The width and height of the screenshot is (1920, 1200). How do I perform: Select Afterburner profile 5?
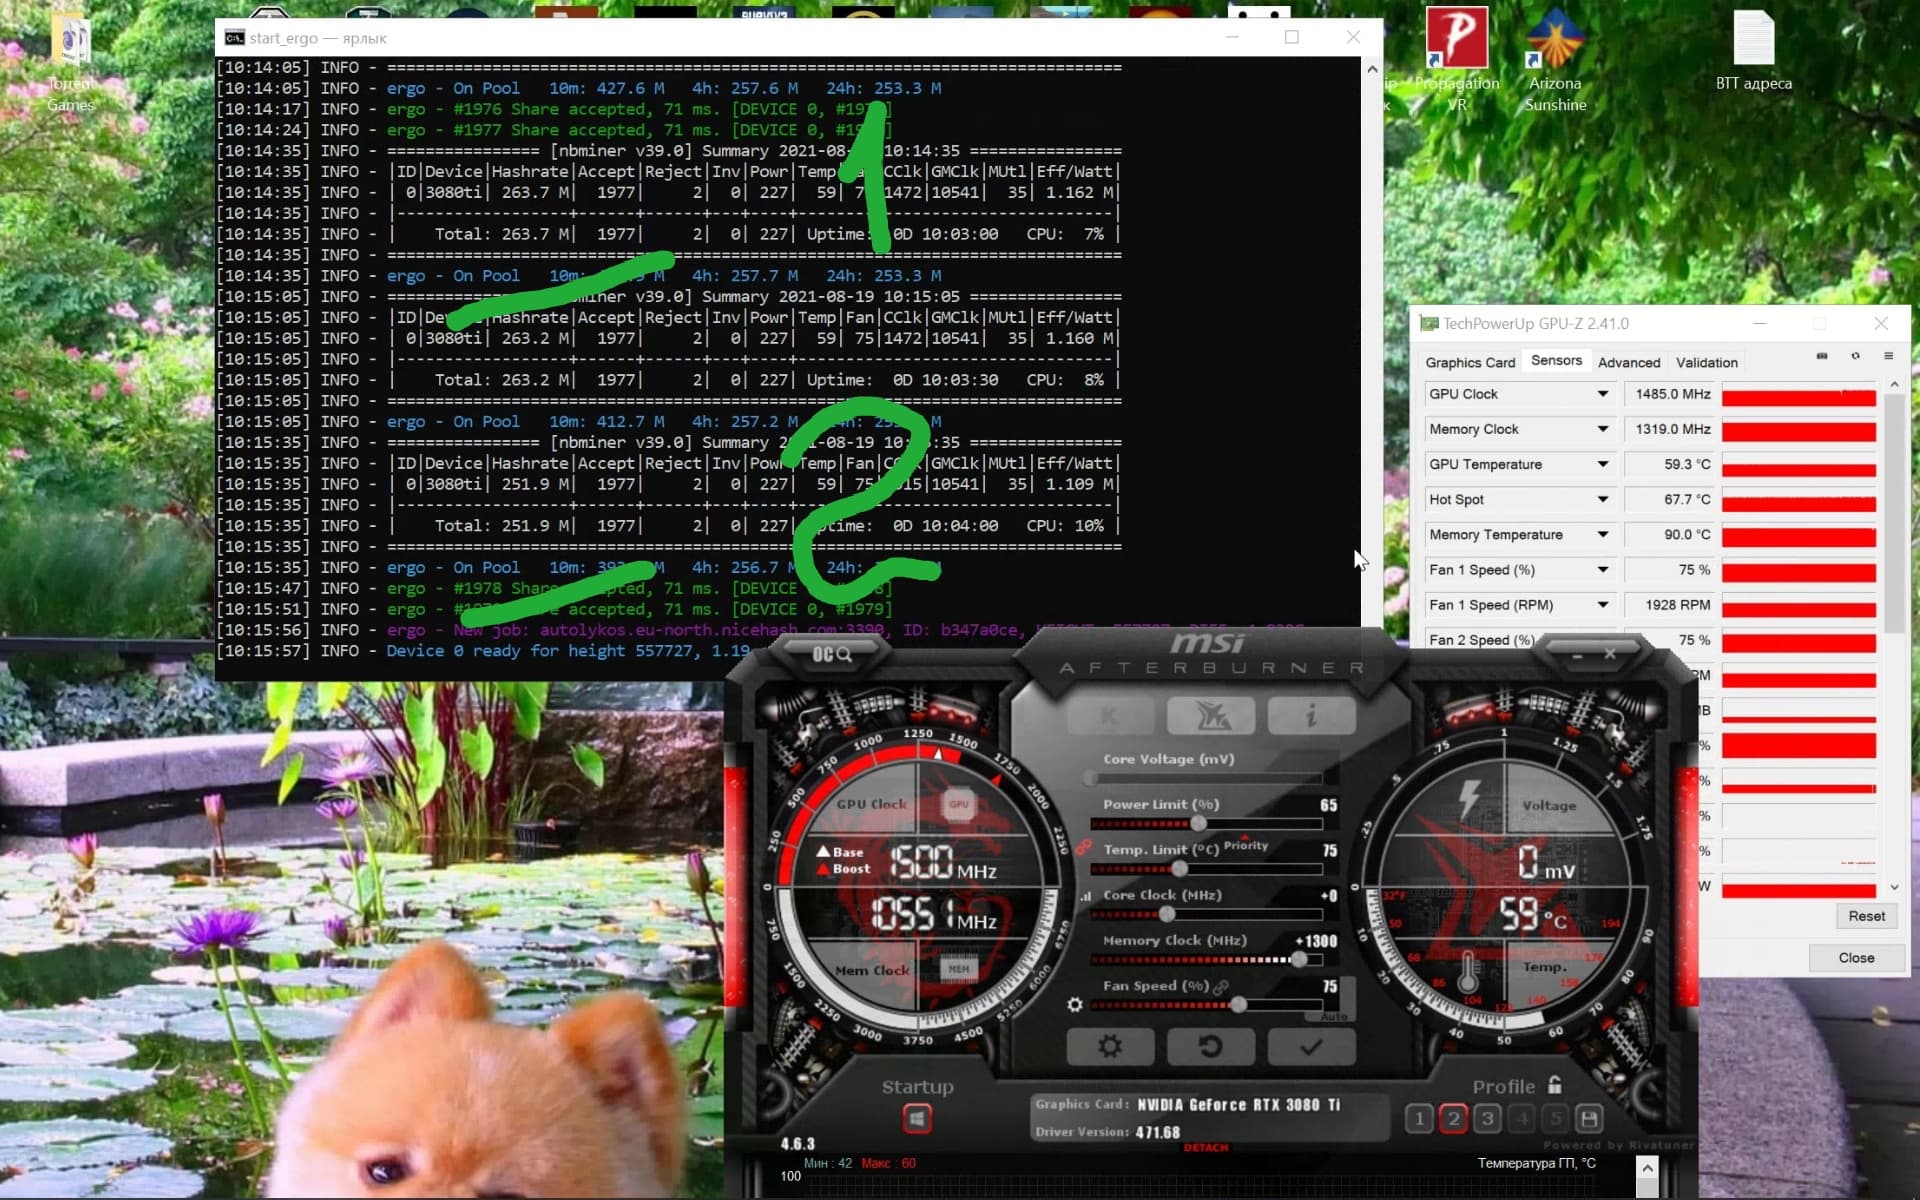pyautogui.click(x=1555, y=1118)
